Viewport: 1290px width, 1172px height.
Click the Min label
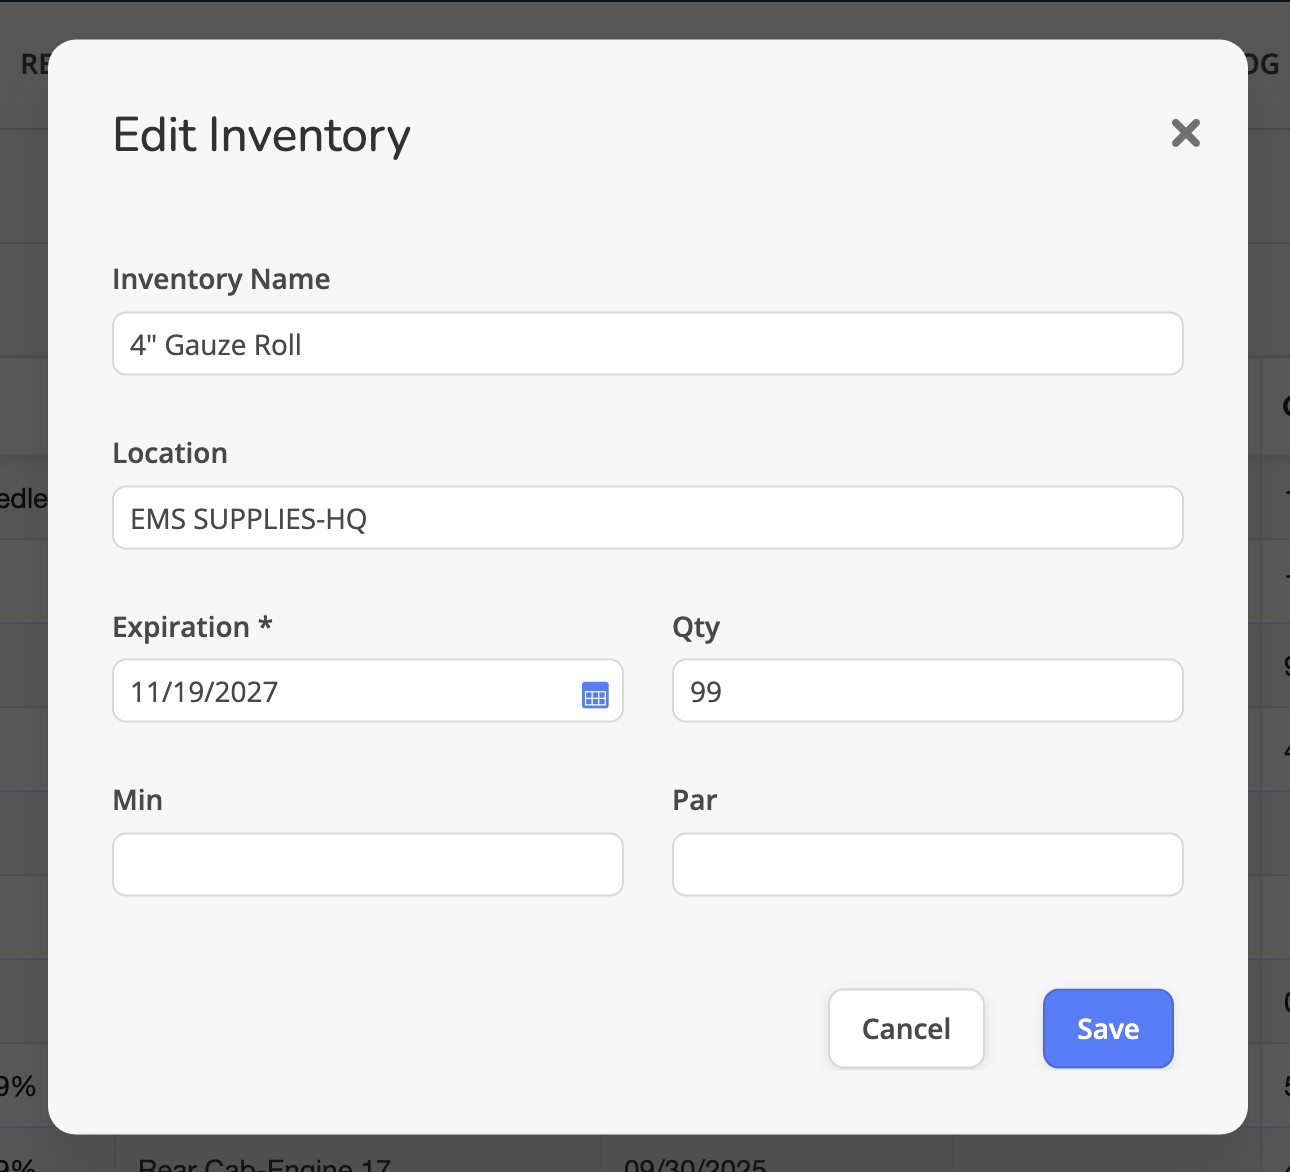point(138,800)
